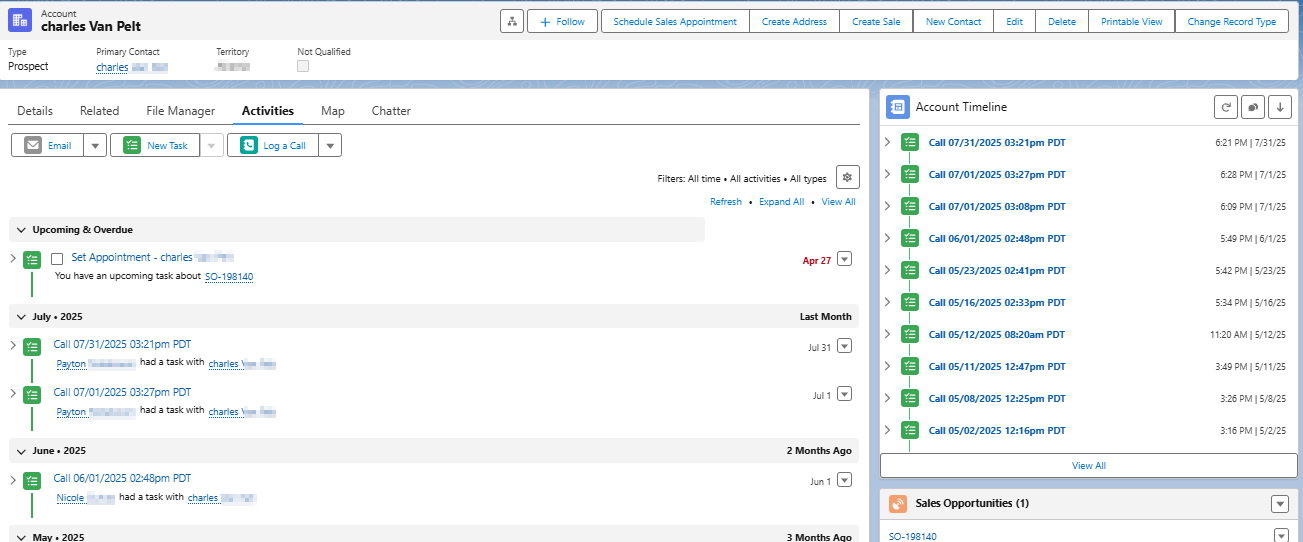Click the Account Timeline filter icon

(x=1253, y=107)
